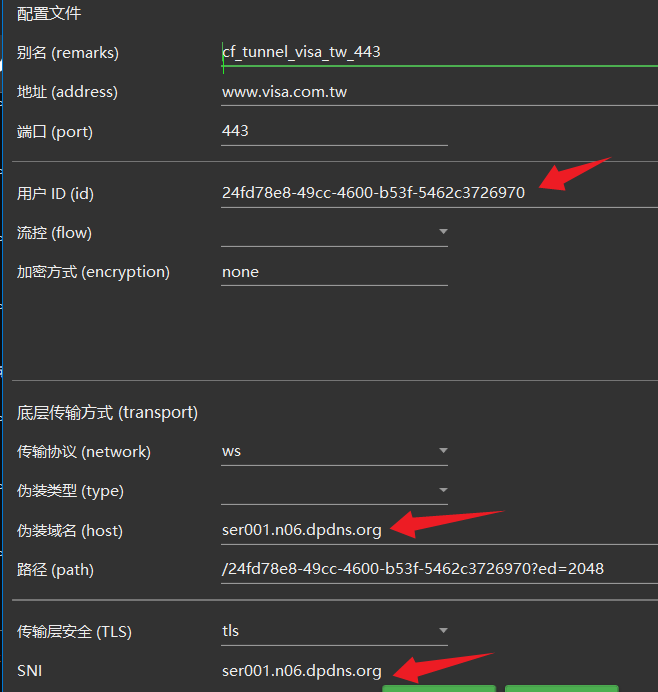Click the 流控 (flow) label

(x=54, y=233)
